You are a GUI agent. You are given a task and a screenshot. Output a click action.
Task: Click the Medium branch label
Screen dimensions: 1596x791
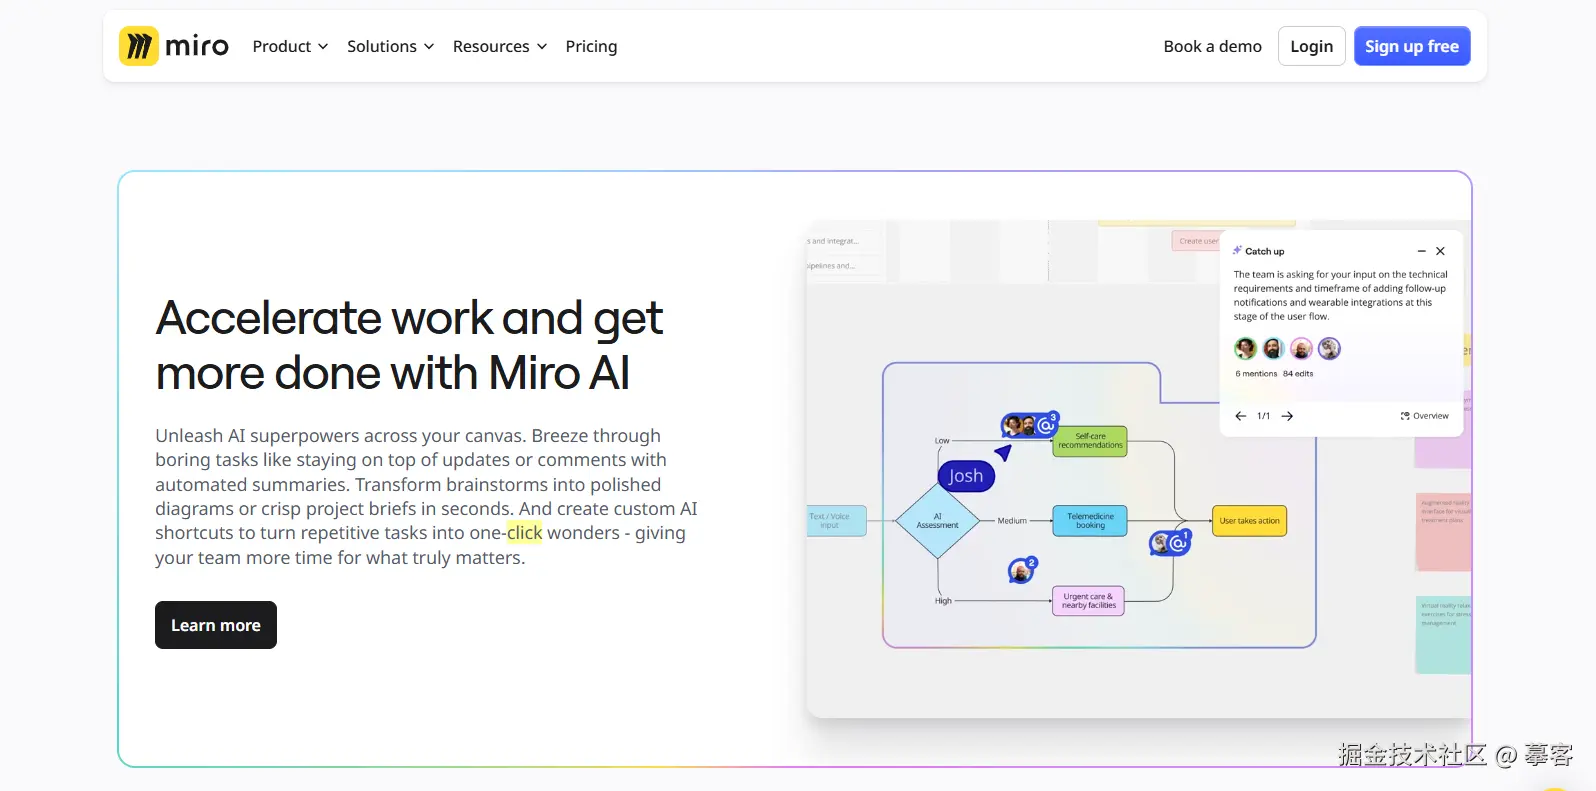pyautogui.click(x=1012, y=521)
